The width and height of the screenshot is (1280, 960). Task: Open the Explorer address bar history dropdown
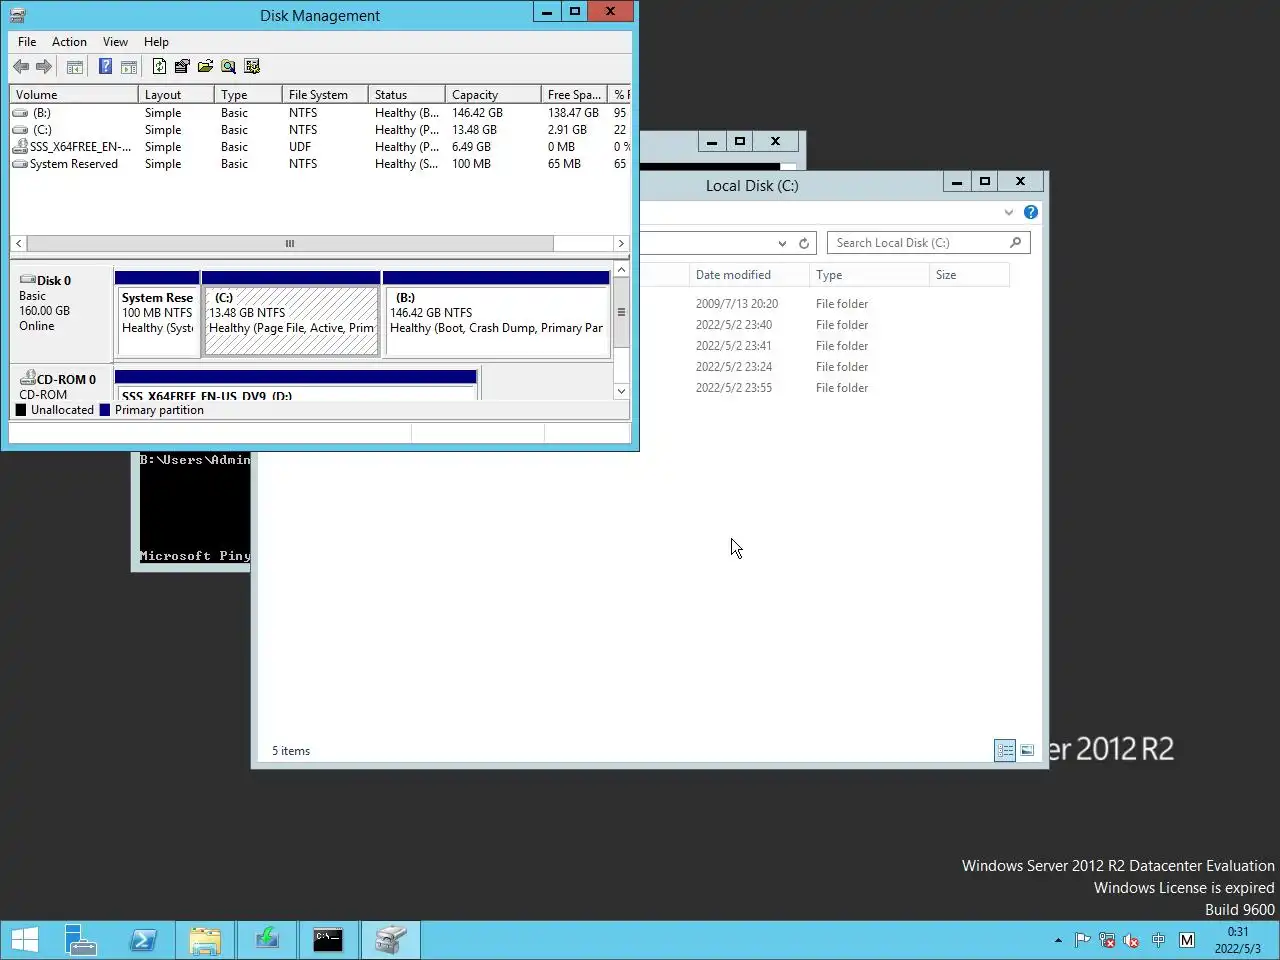click(x=782, y=243)
